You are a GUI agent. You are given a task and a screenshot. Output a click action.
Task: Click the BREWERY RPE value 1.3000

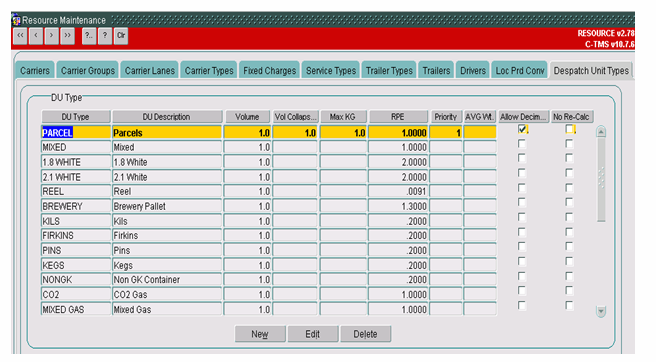398,206
